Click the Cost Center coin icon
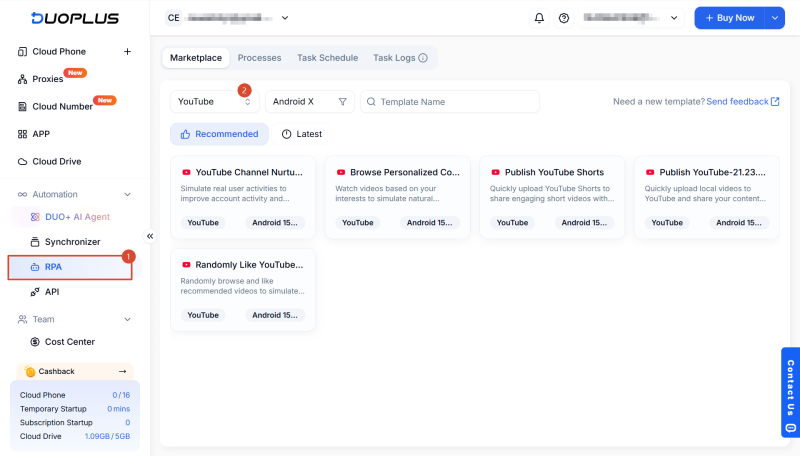The width and height of the screenshot is (800, 456). tap(35, 342)
